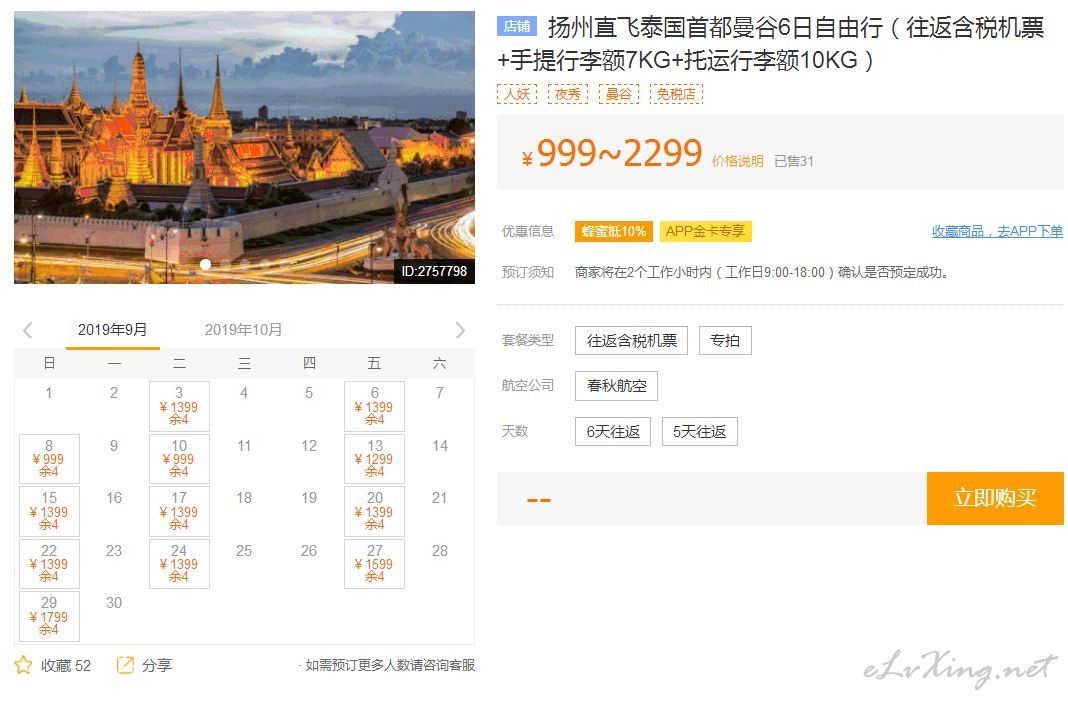Click the product ID:2757798 label
The width and height of the screenshot is (1068, 702).
tap(434, 271)
